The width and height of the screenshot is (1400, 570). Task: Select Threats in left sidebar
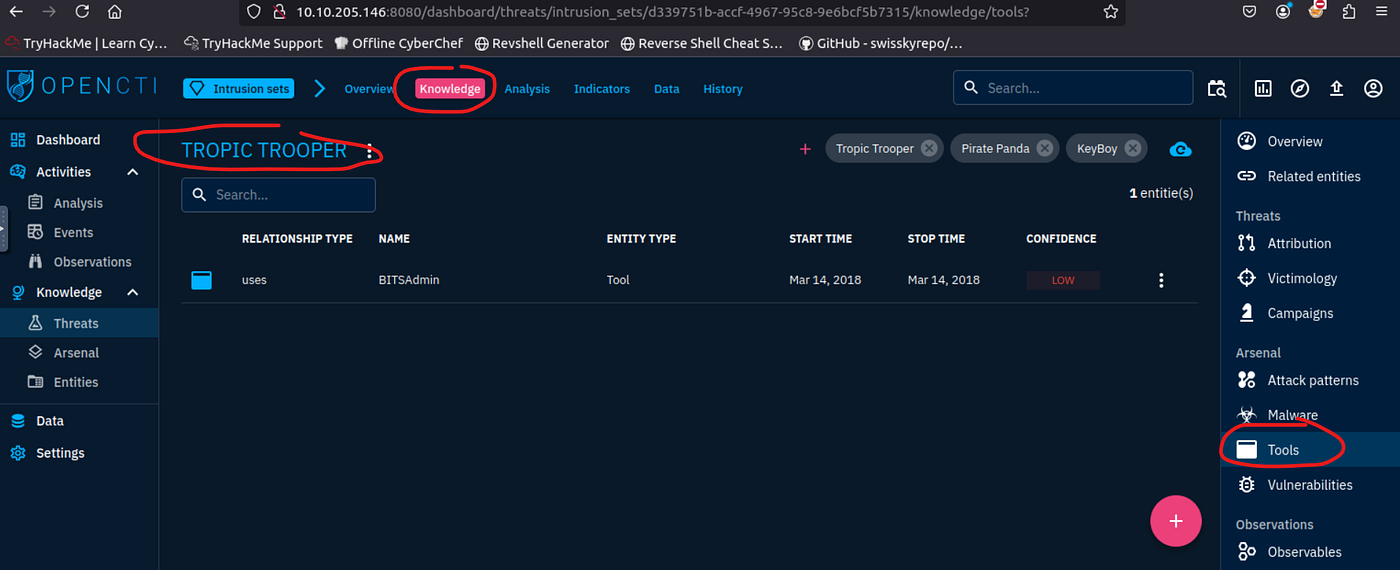79,323
